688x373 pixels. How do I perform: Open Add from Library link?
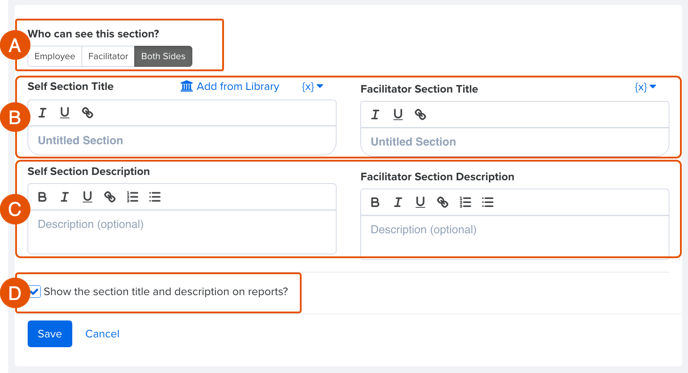238,86
